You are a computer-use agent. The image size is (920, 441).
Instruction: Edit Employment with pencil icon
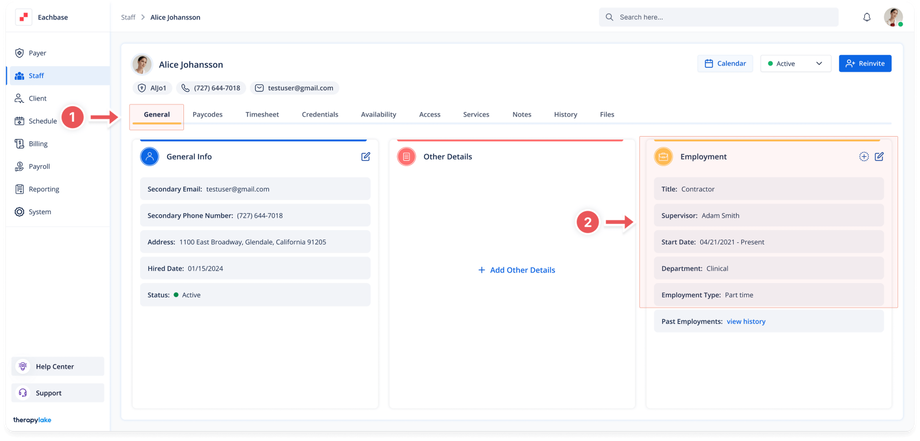[x=879, y=157]
